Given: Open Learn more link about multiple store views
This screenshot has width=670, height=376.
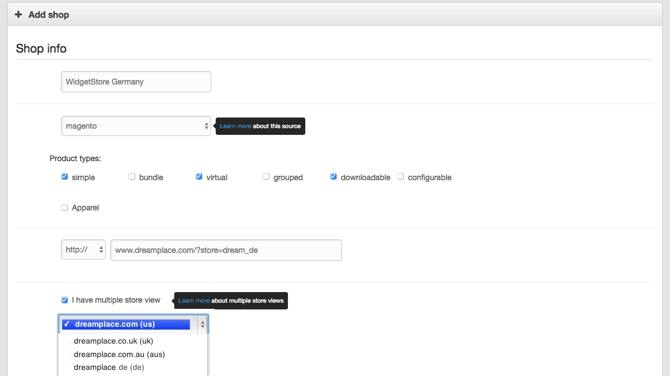Looking at the screenshot, I should pos(194,301).
